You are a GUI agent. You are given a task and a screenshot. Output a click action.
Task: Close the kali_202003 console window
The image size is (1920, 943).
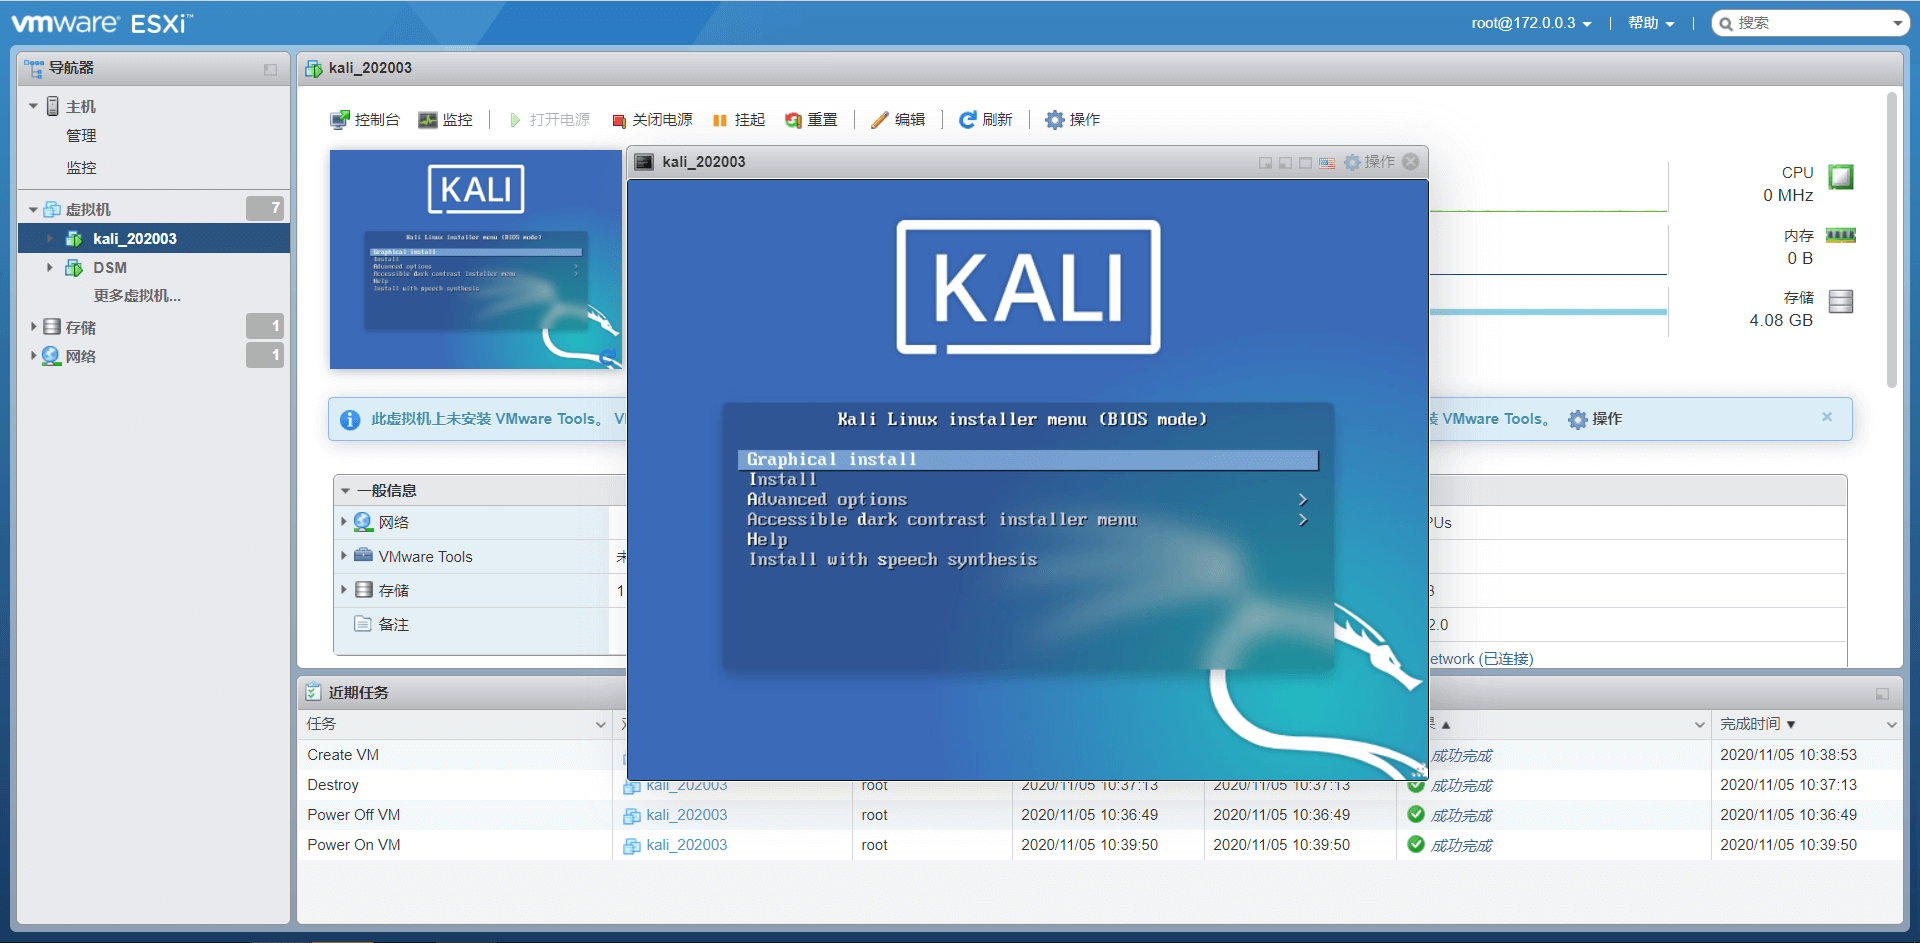pyautogui.click(x=1410, y=161)
